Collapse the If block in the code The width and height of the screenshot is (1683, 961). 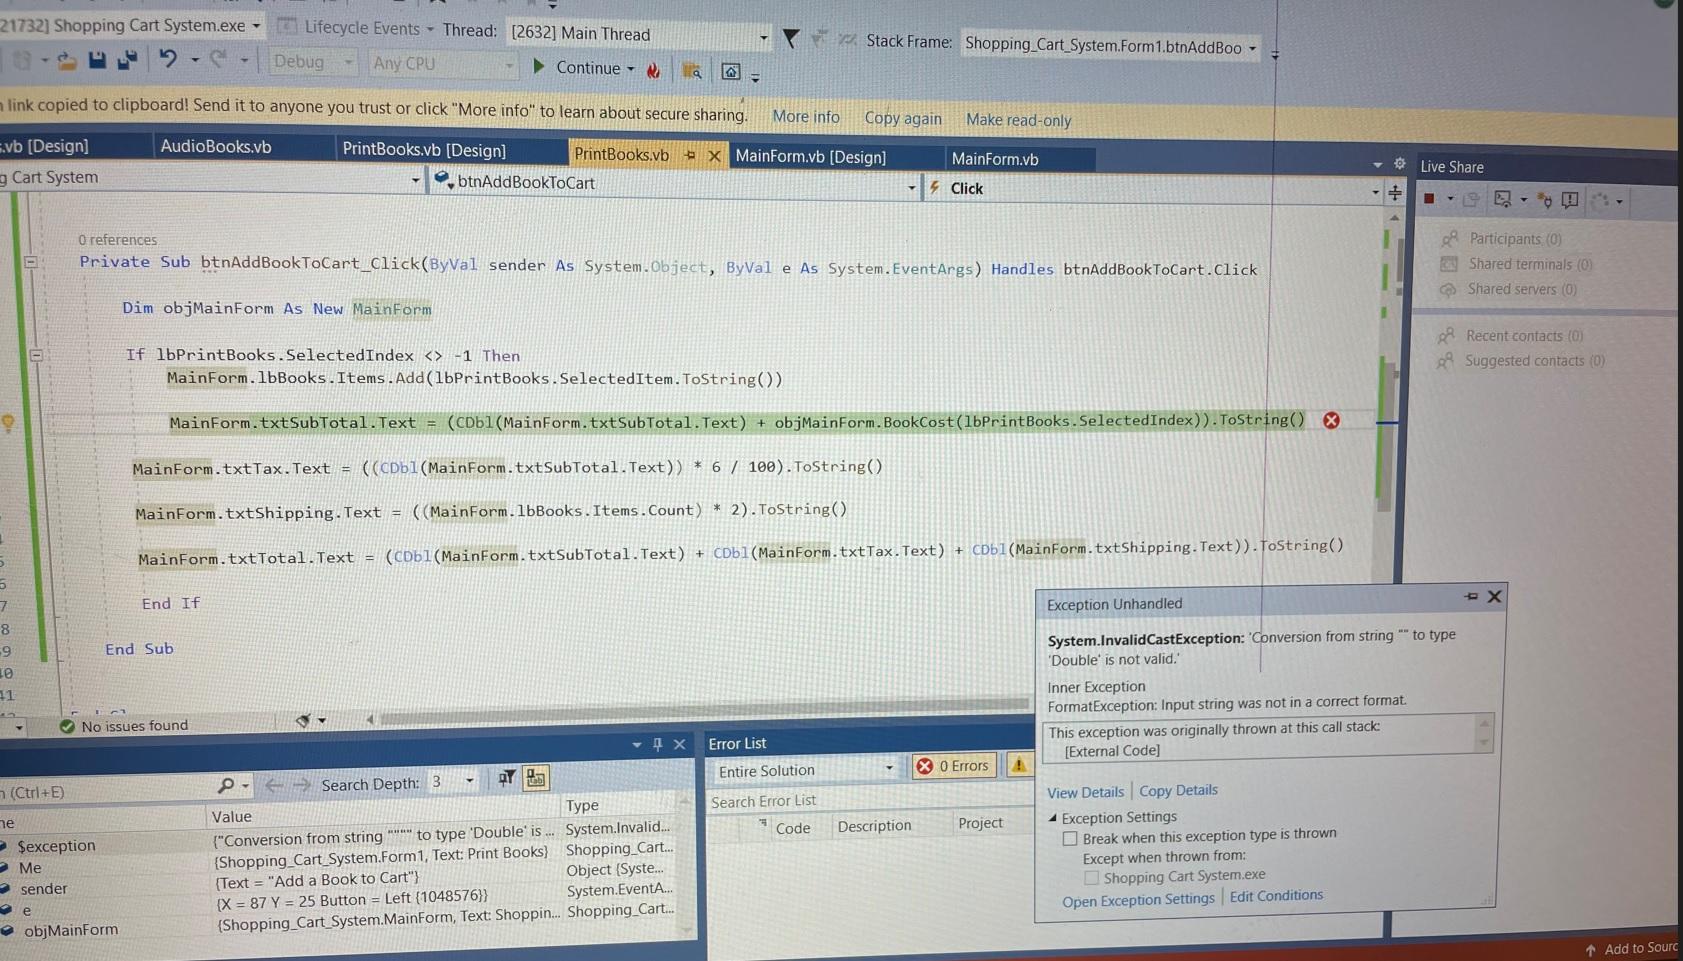click(x=36, y=354)
